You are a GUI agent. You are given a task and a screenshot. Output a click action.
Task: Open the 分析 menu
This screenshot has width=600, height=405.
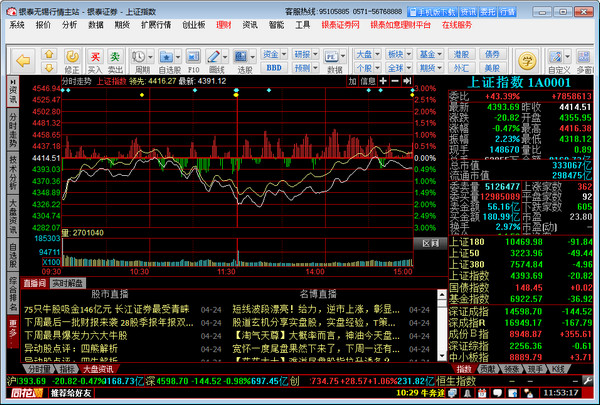(69, 25)
